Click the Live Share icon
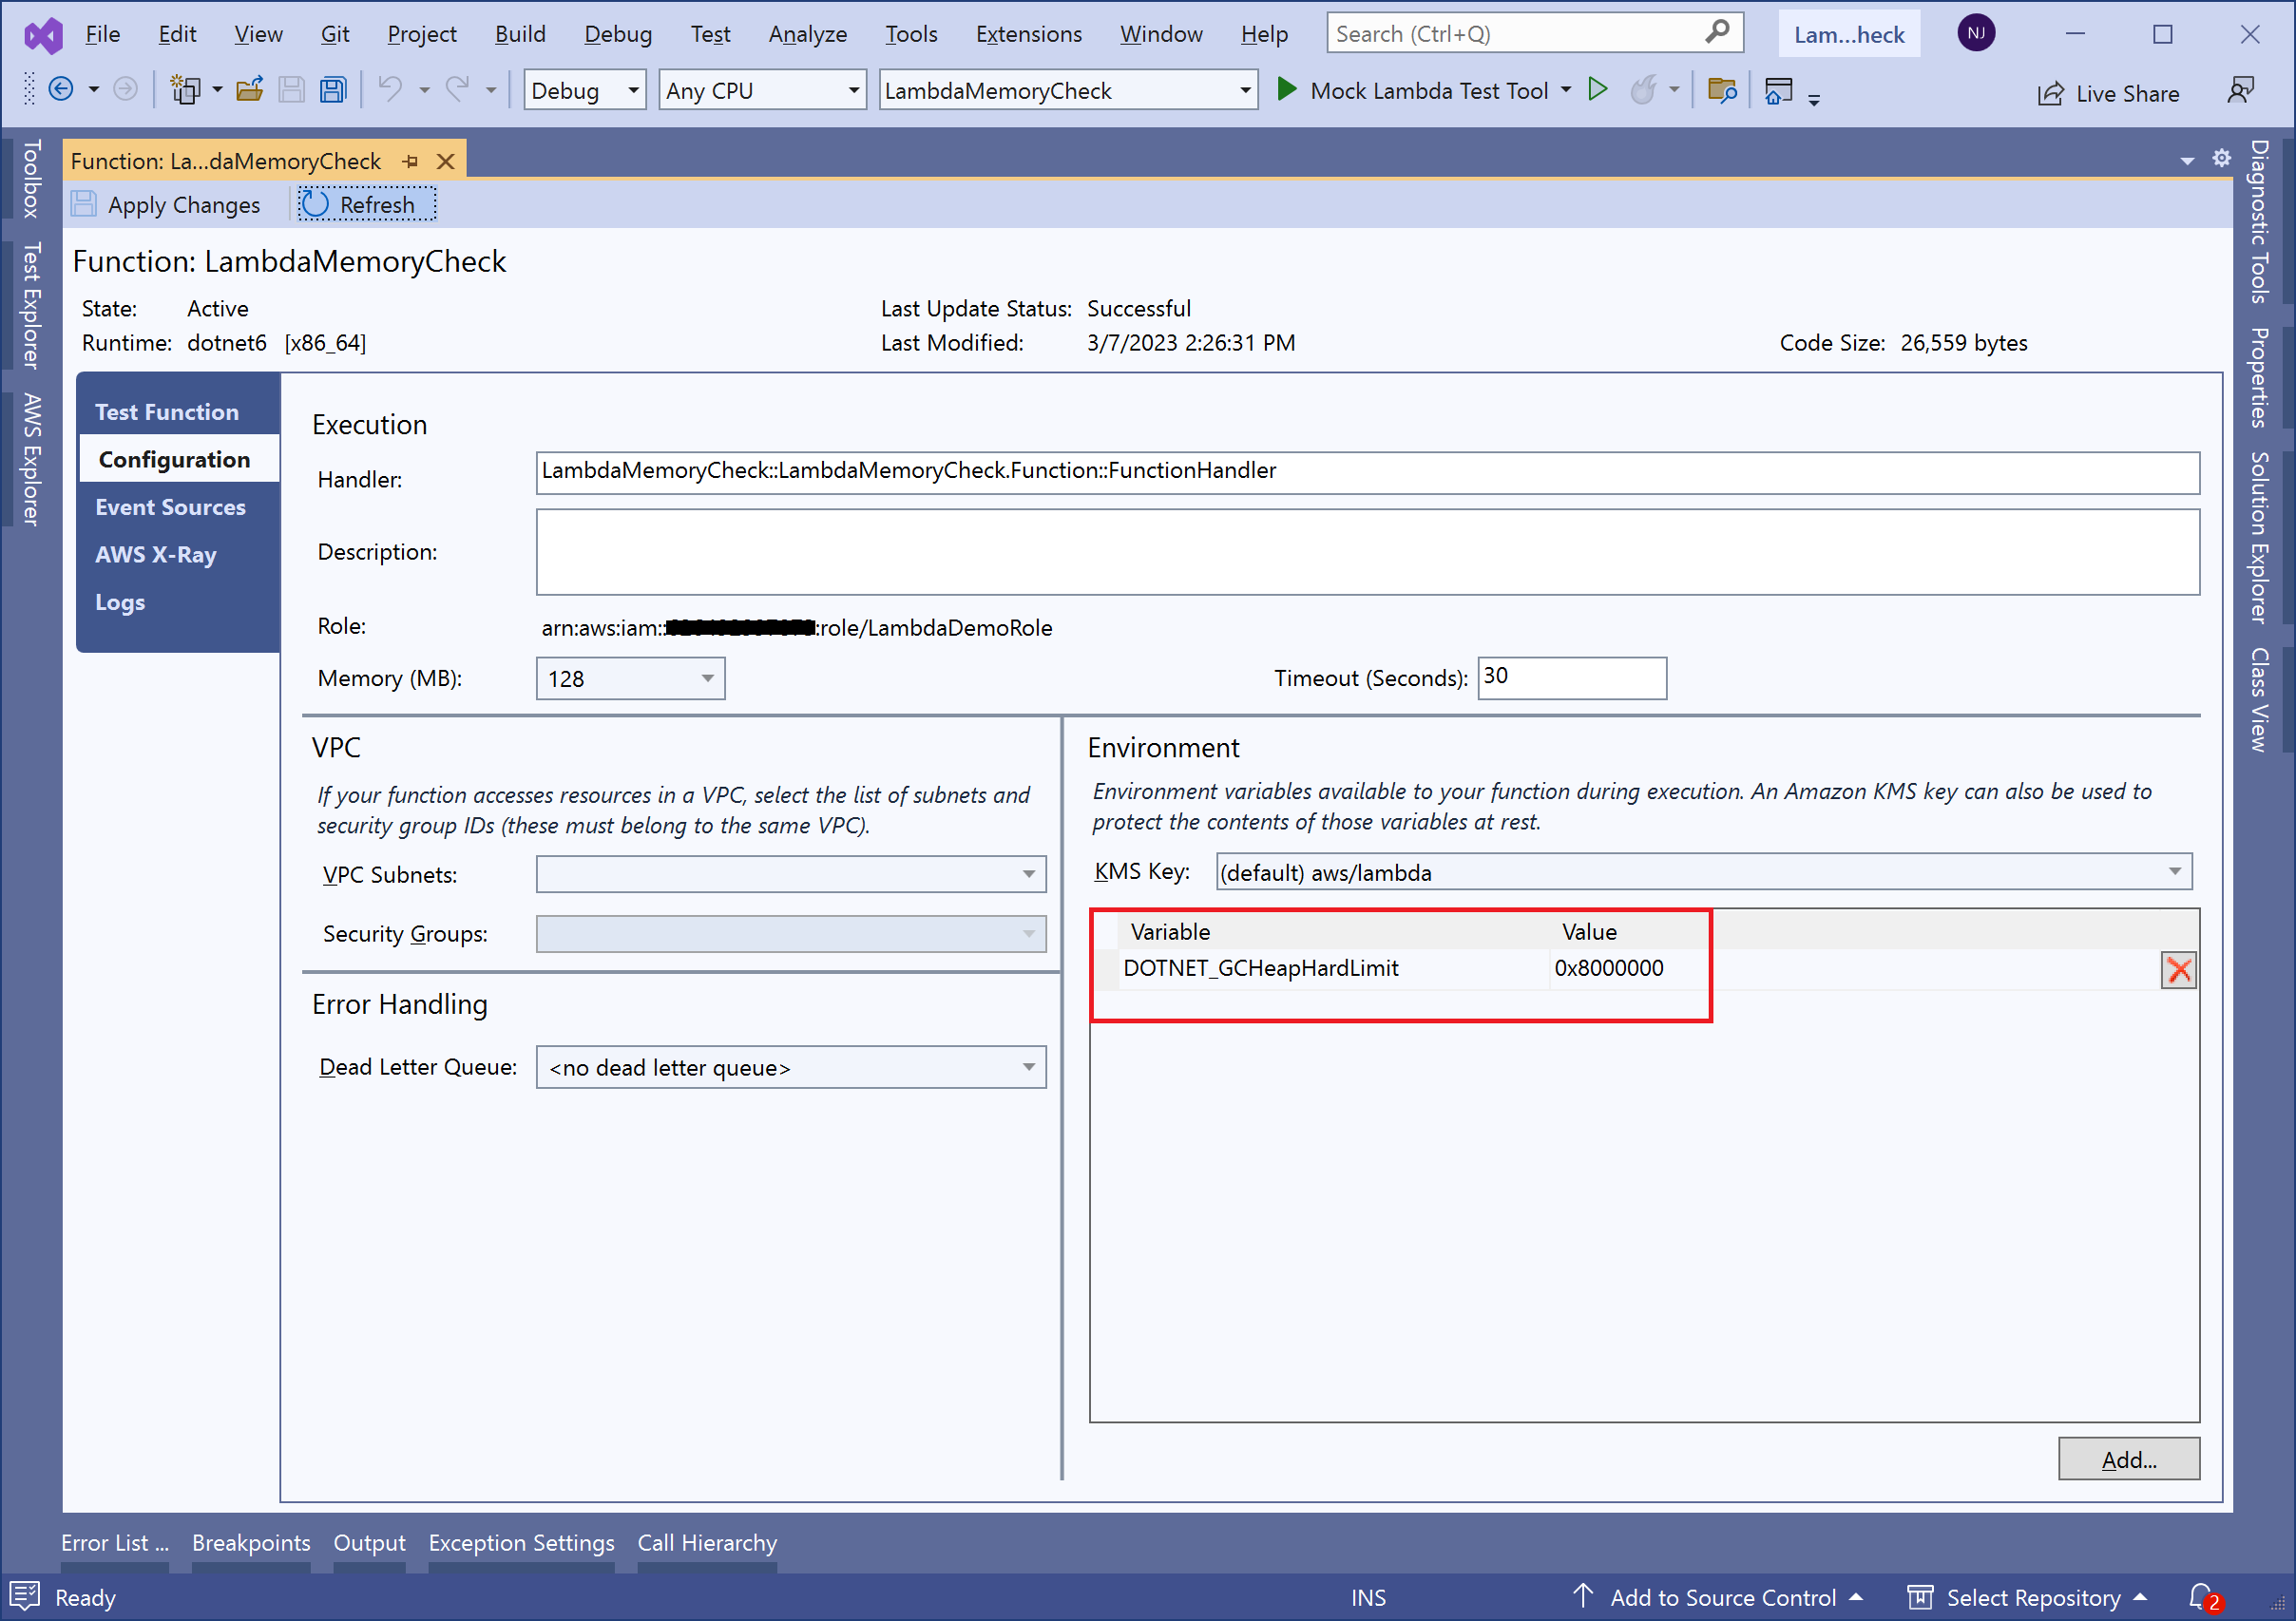This screenshot has width=2296, height=1621. click(x=2050, y=94)
